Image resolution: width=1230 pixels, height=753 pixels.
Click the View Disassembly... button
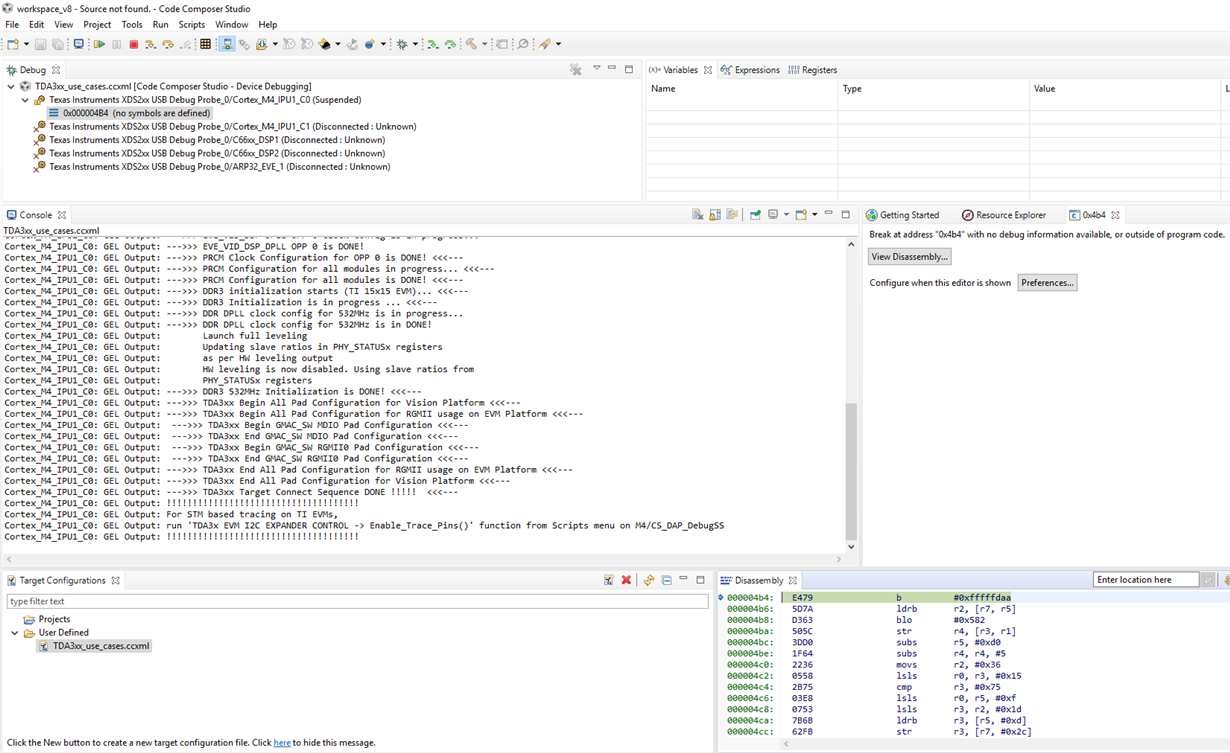909,257
